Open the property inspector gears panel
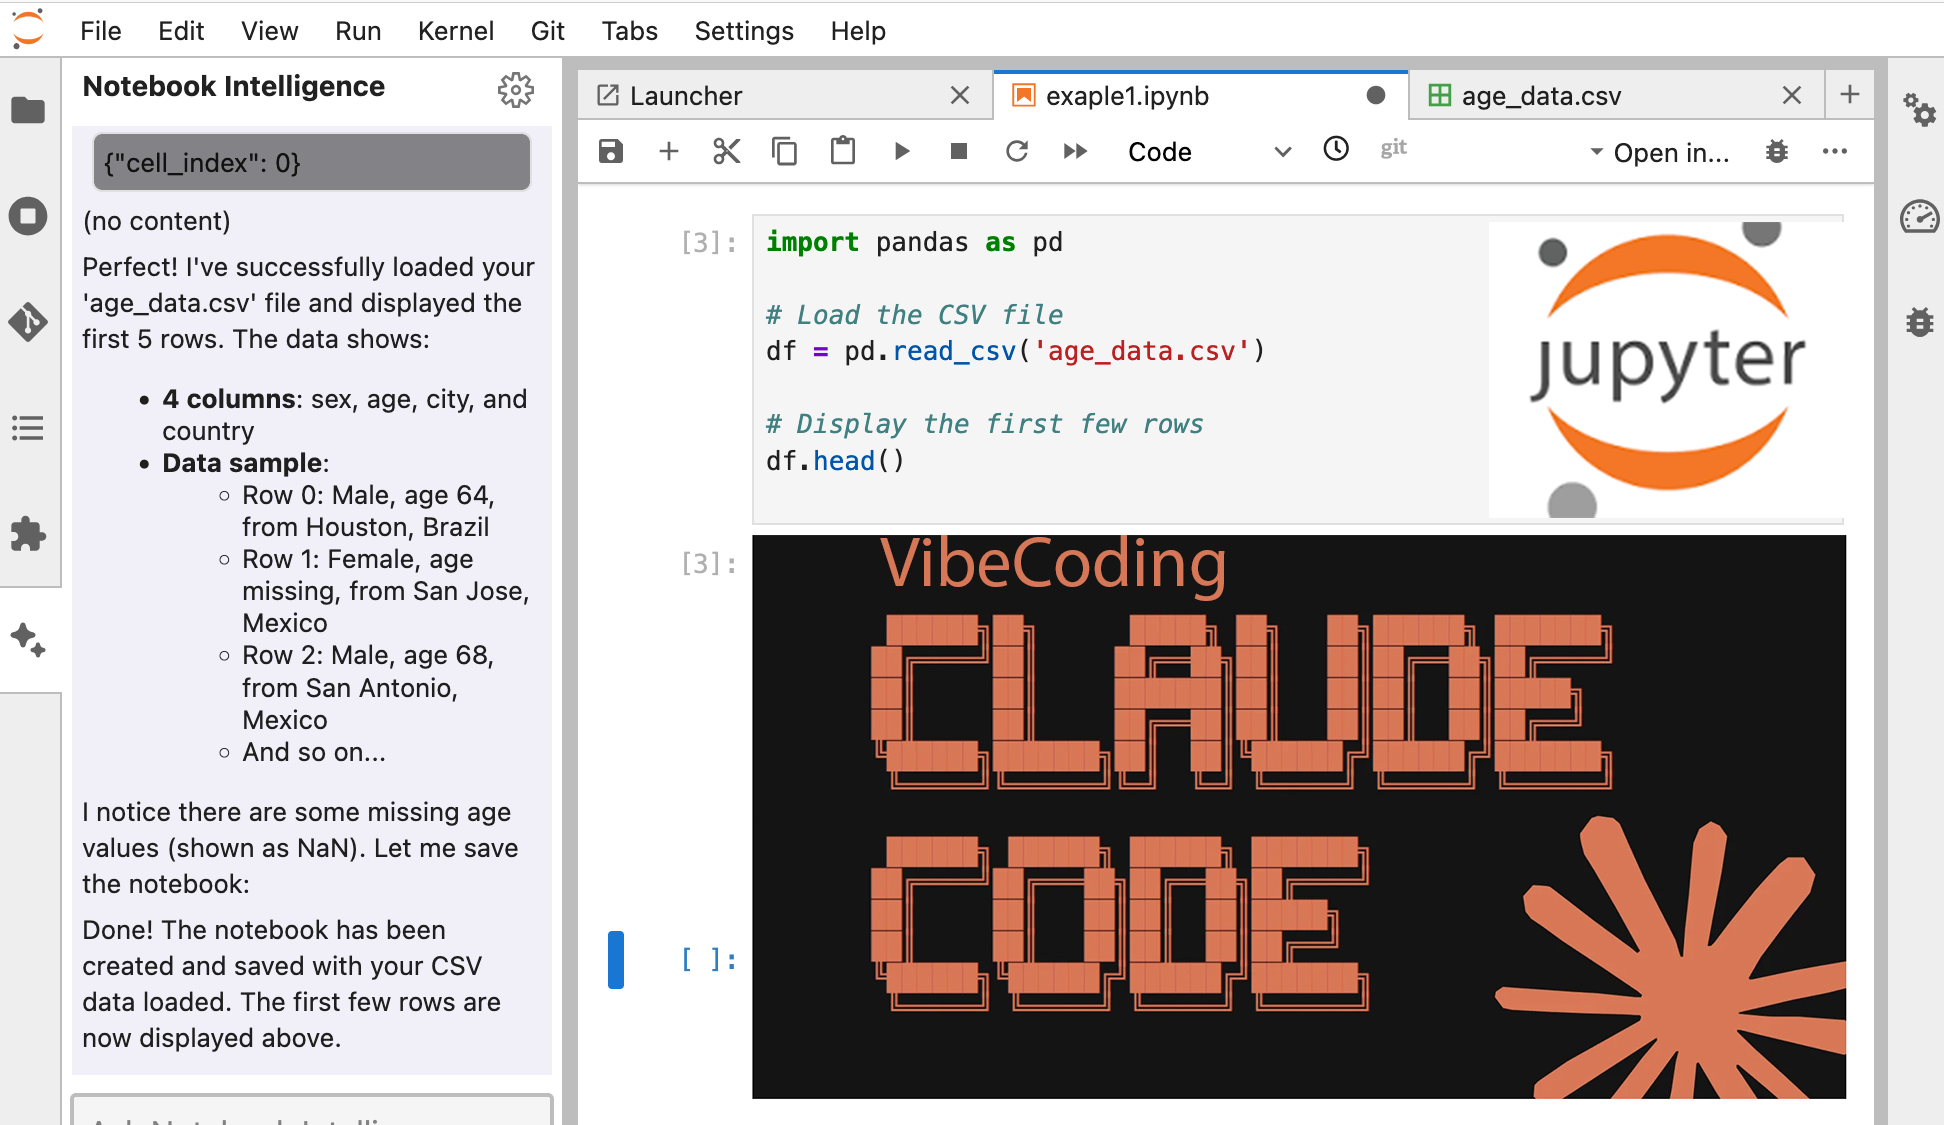The width and height of the screenshot is (1944, 1125). [x=1921, y=113]
